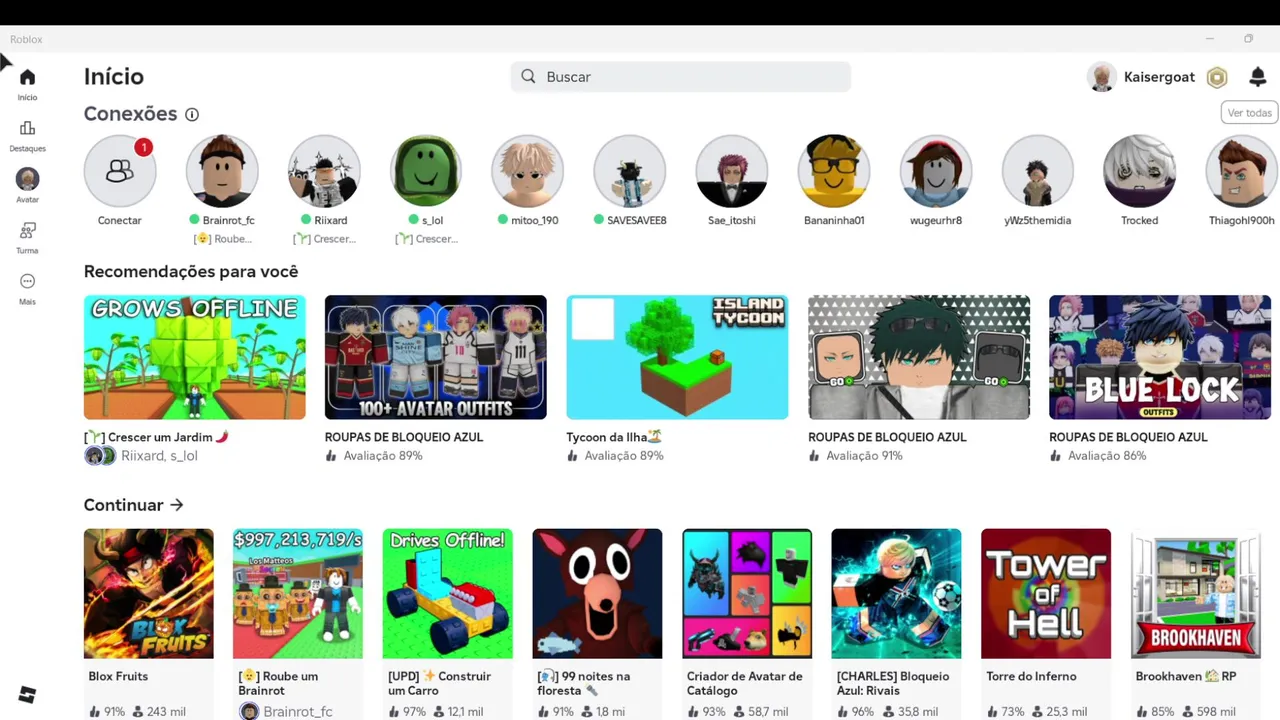Click the Tycoon da Ilha title
1280x720 pixels.
(x=614, y=437)
